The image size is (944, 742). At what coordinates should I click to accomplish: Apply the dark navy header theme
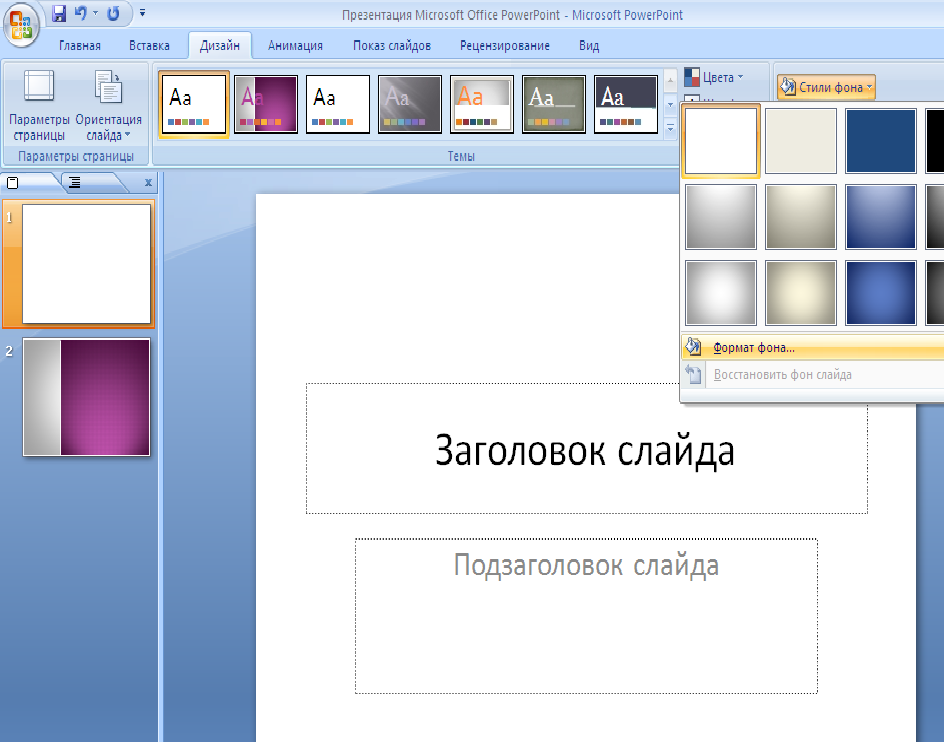point(626,104)
